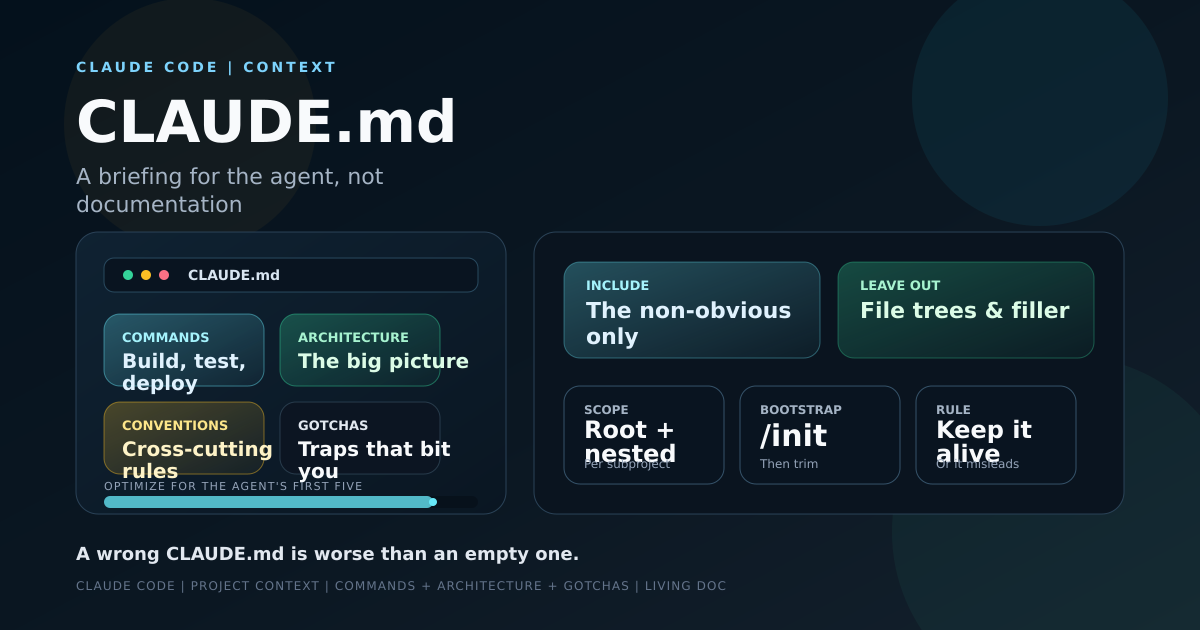Click the yellow dot in CLAUDE.md title bar
Image resolution: width=1200 pixels, height=630 pixels.
pyautogui.click(x=146, y=275)
